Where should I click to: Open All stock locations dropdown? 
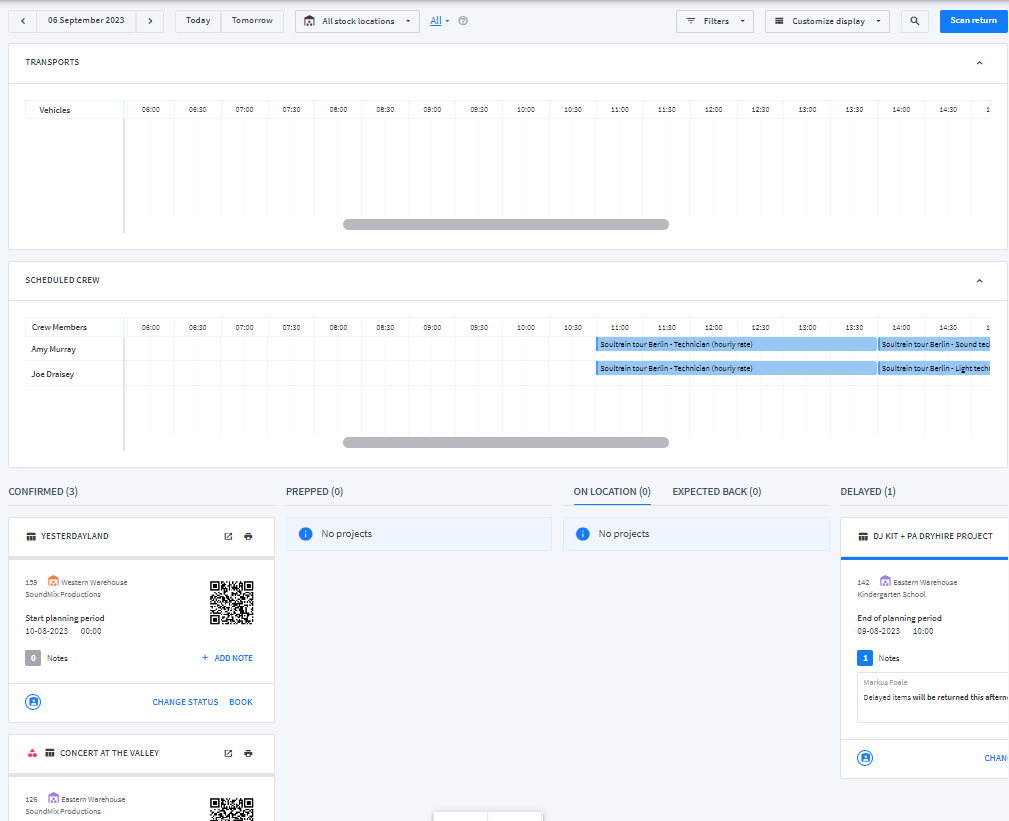[x=357, y=21]
